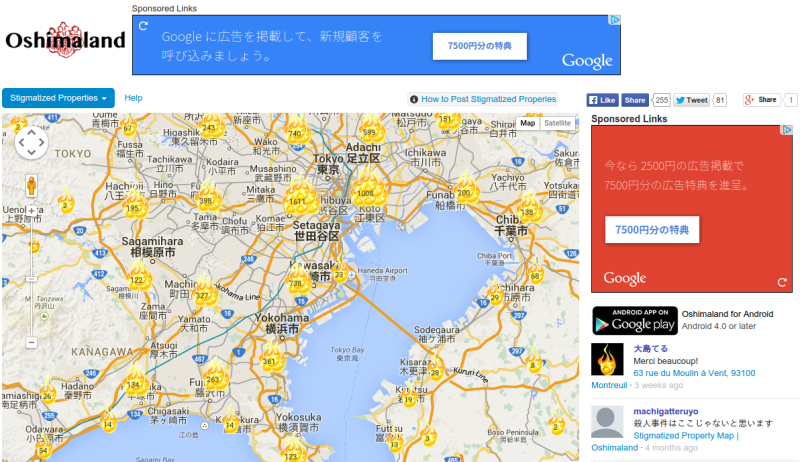Click the flame avatar thumbnail of 大島てる
Image resolution: width=800 pixels, height=462 pixels.
[607, 359]
